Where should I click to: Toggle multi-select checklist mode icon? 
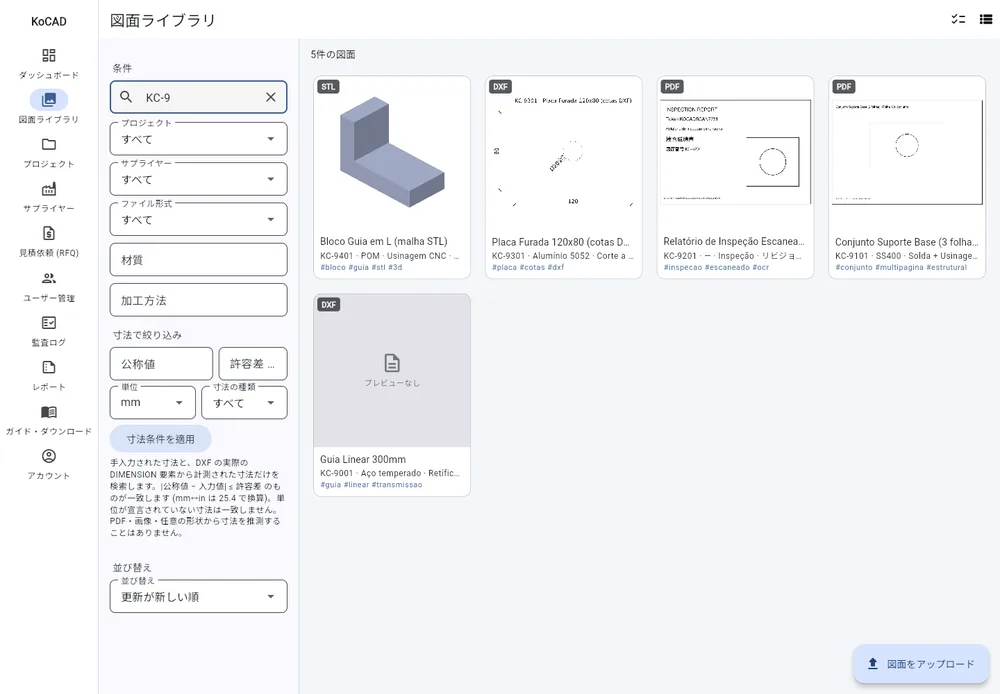tap(958, 19)
